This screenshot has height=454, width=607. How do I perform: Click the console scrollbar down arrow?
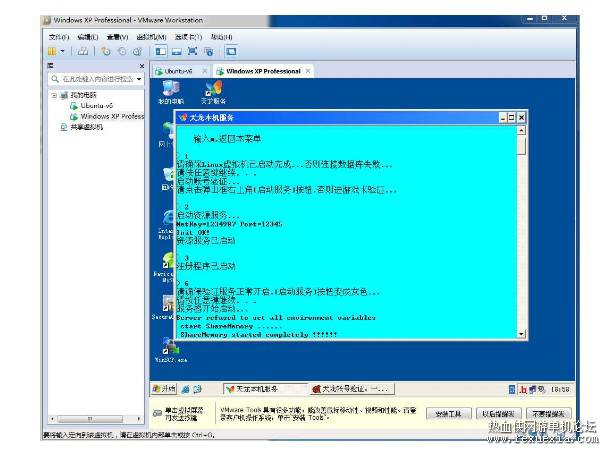pos(521,334)
